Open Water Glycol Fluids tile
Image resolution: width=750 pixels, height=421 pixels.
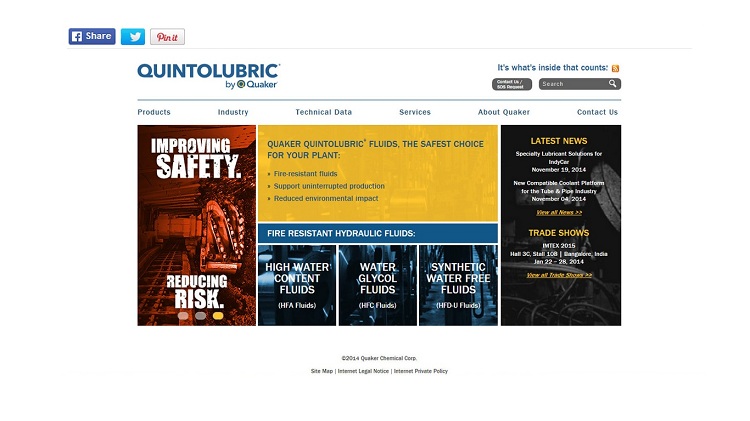point(378,285)
